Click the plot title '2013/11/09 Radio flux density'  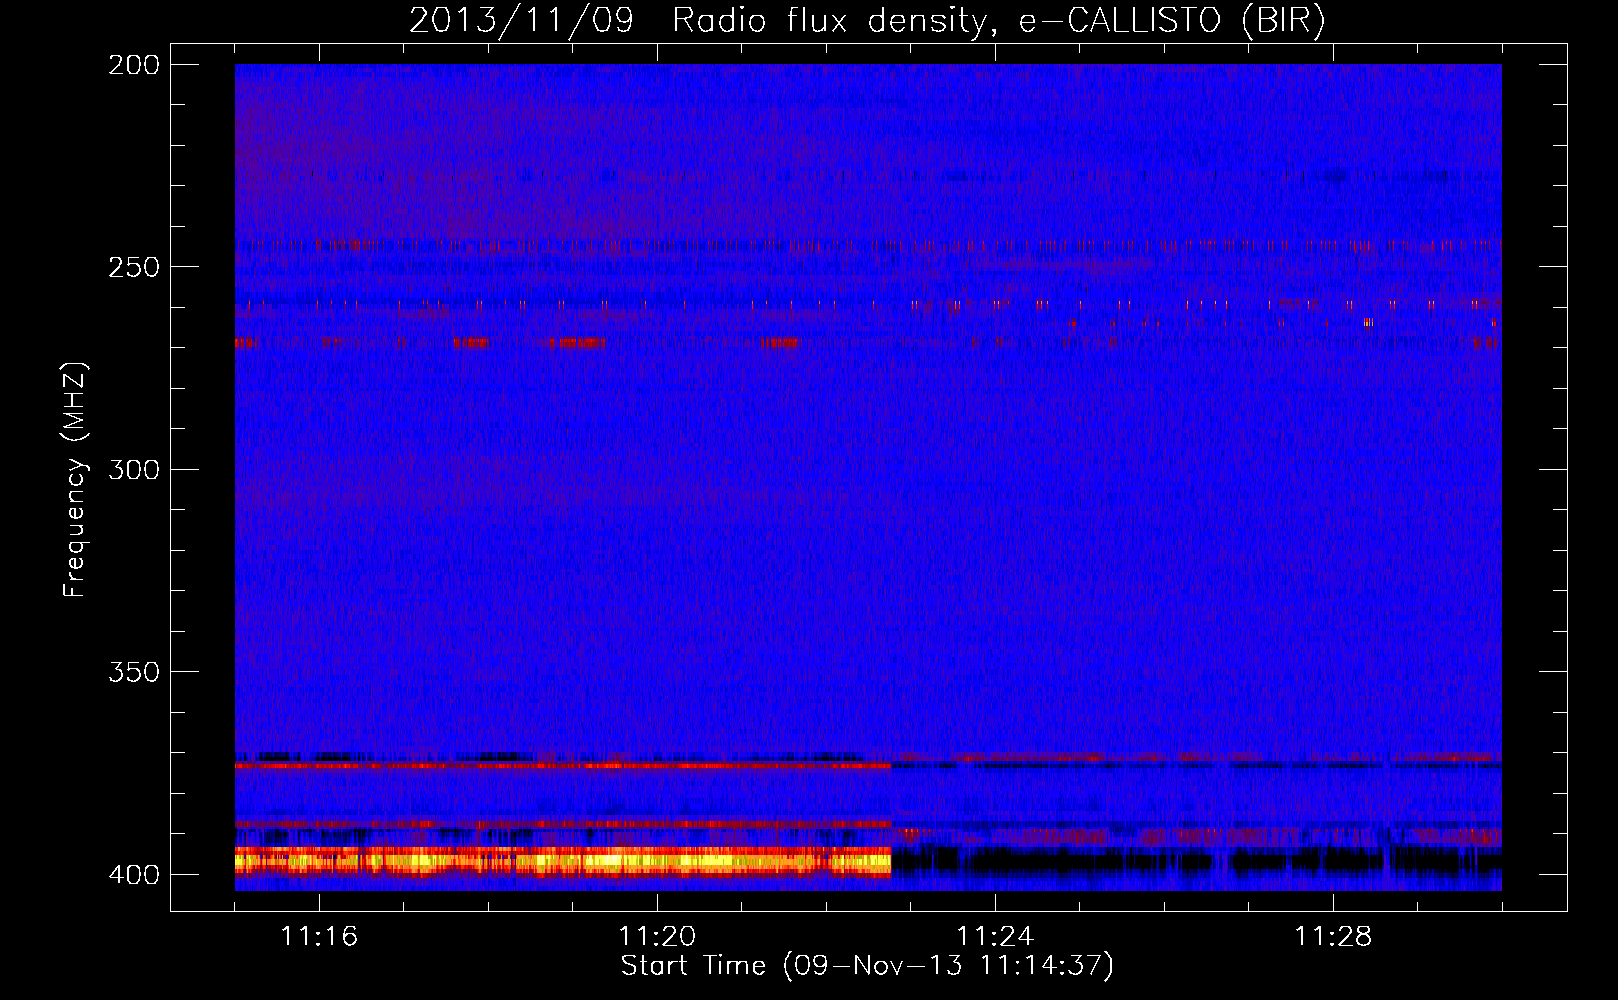pos(867,20)
